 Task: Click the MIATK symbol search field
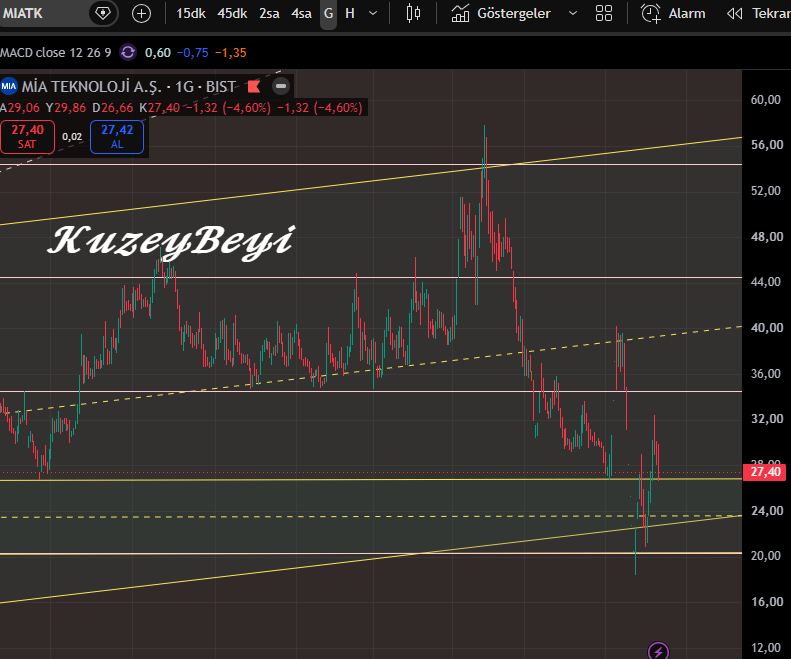(x=43, y=13)
